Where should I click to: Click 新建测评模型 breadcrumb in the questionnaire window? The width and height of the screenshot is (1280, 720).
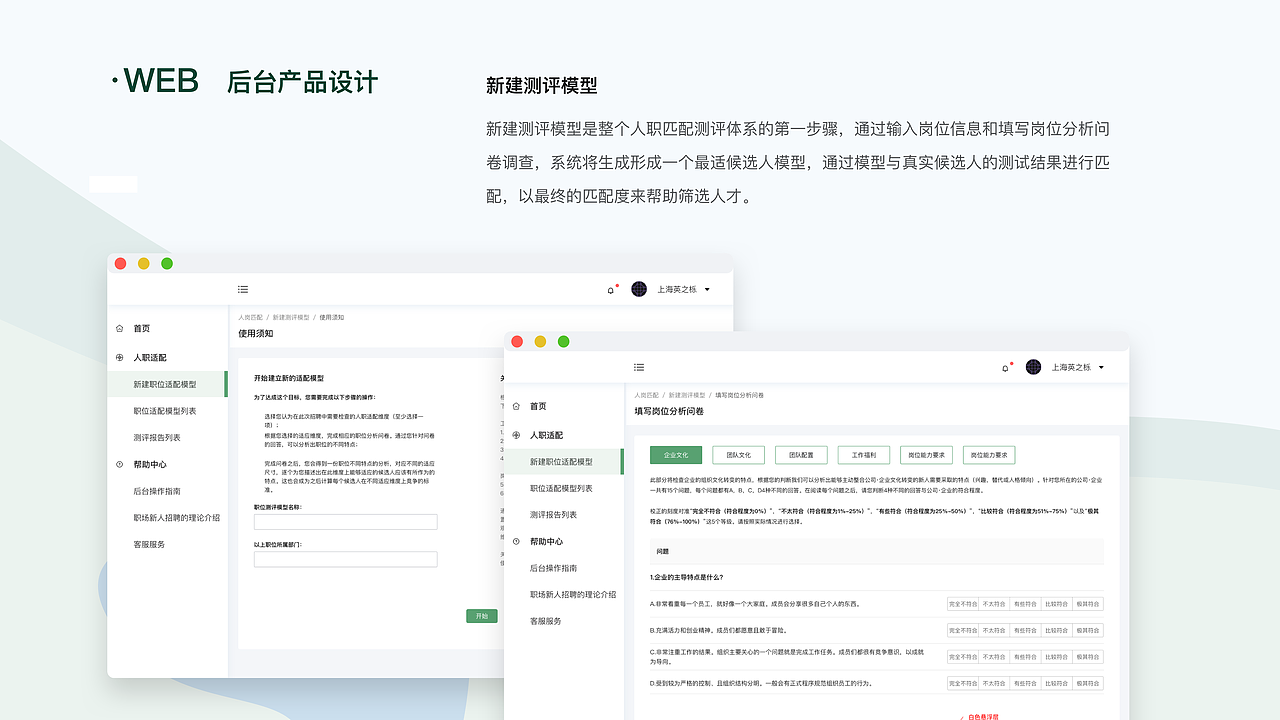click(x=687, y=395)
